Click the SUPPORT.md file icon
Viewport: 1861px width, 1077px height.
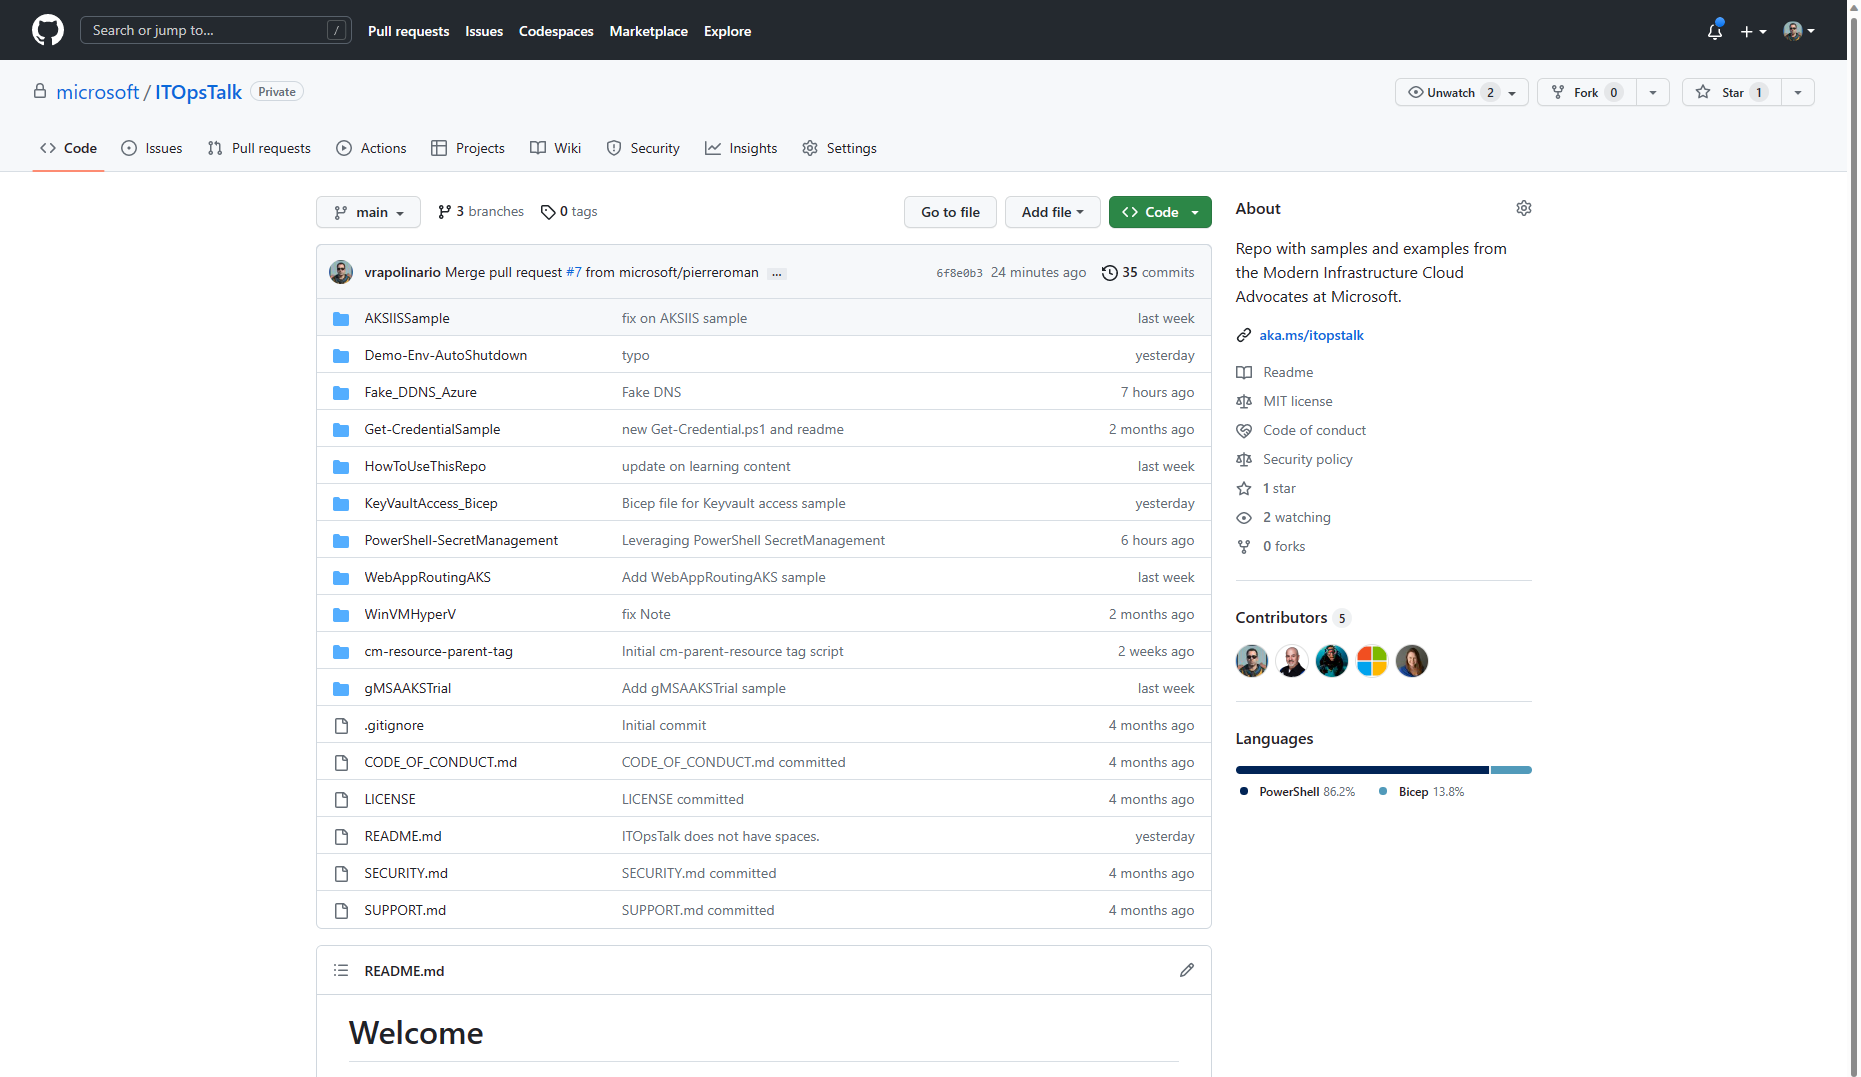click(341, 910)
